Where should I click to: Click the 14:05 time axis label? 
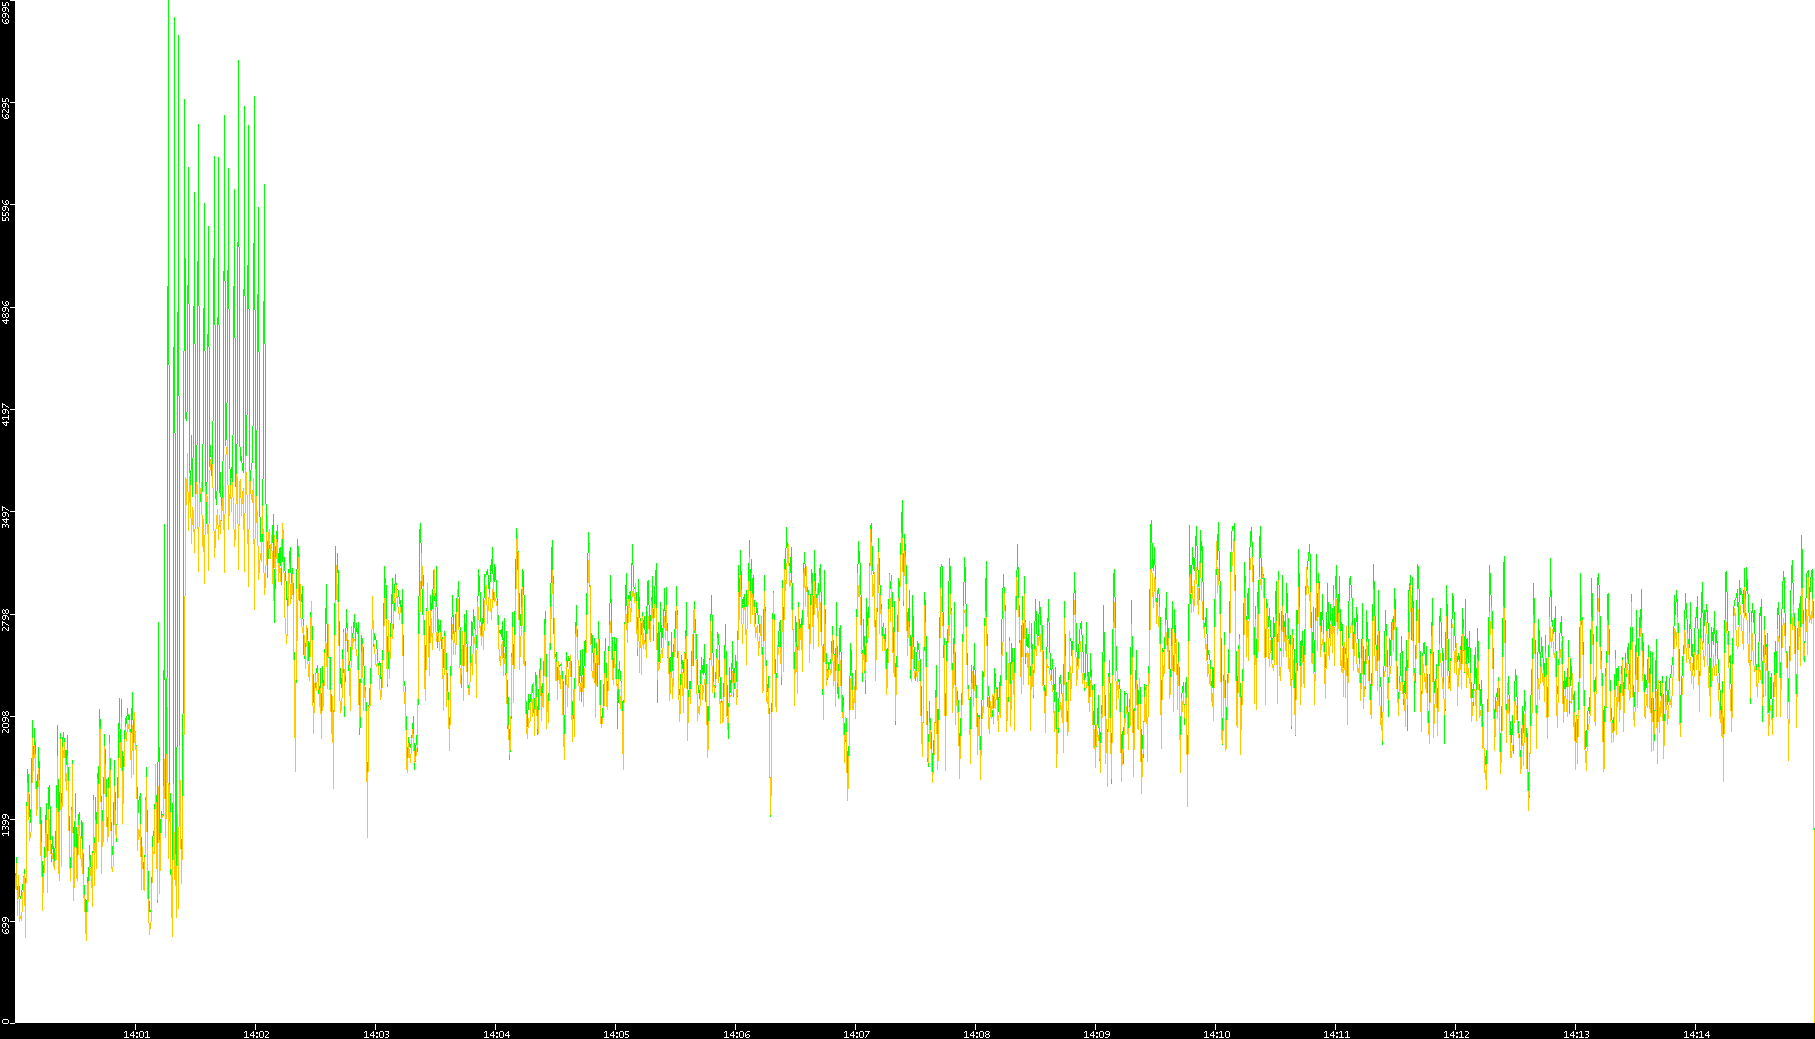[x=616, y=1033]
